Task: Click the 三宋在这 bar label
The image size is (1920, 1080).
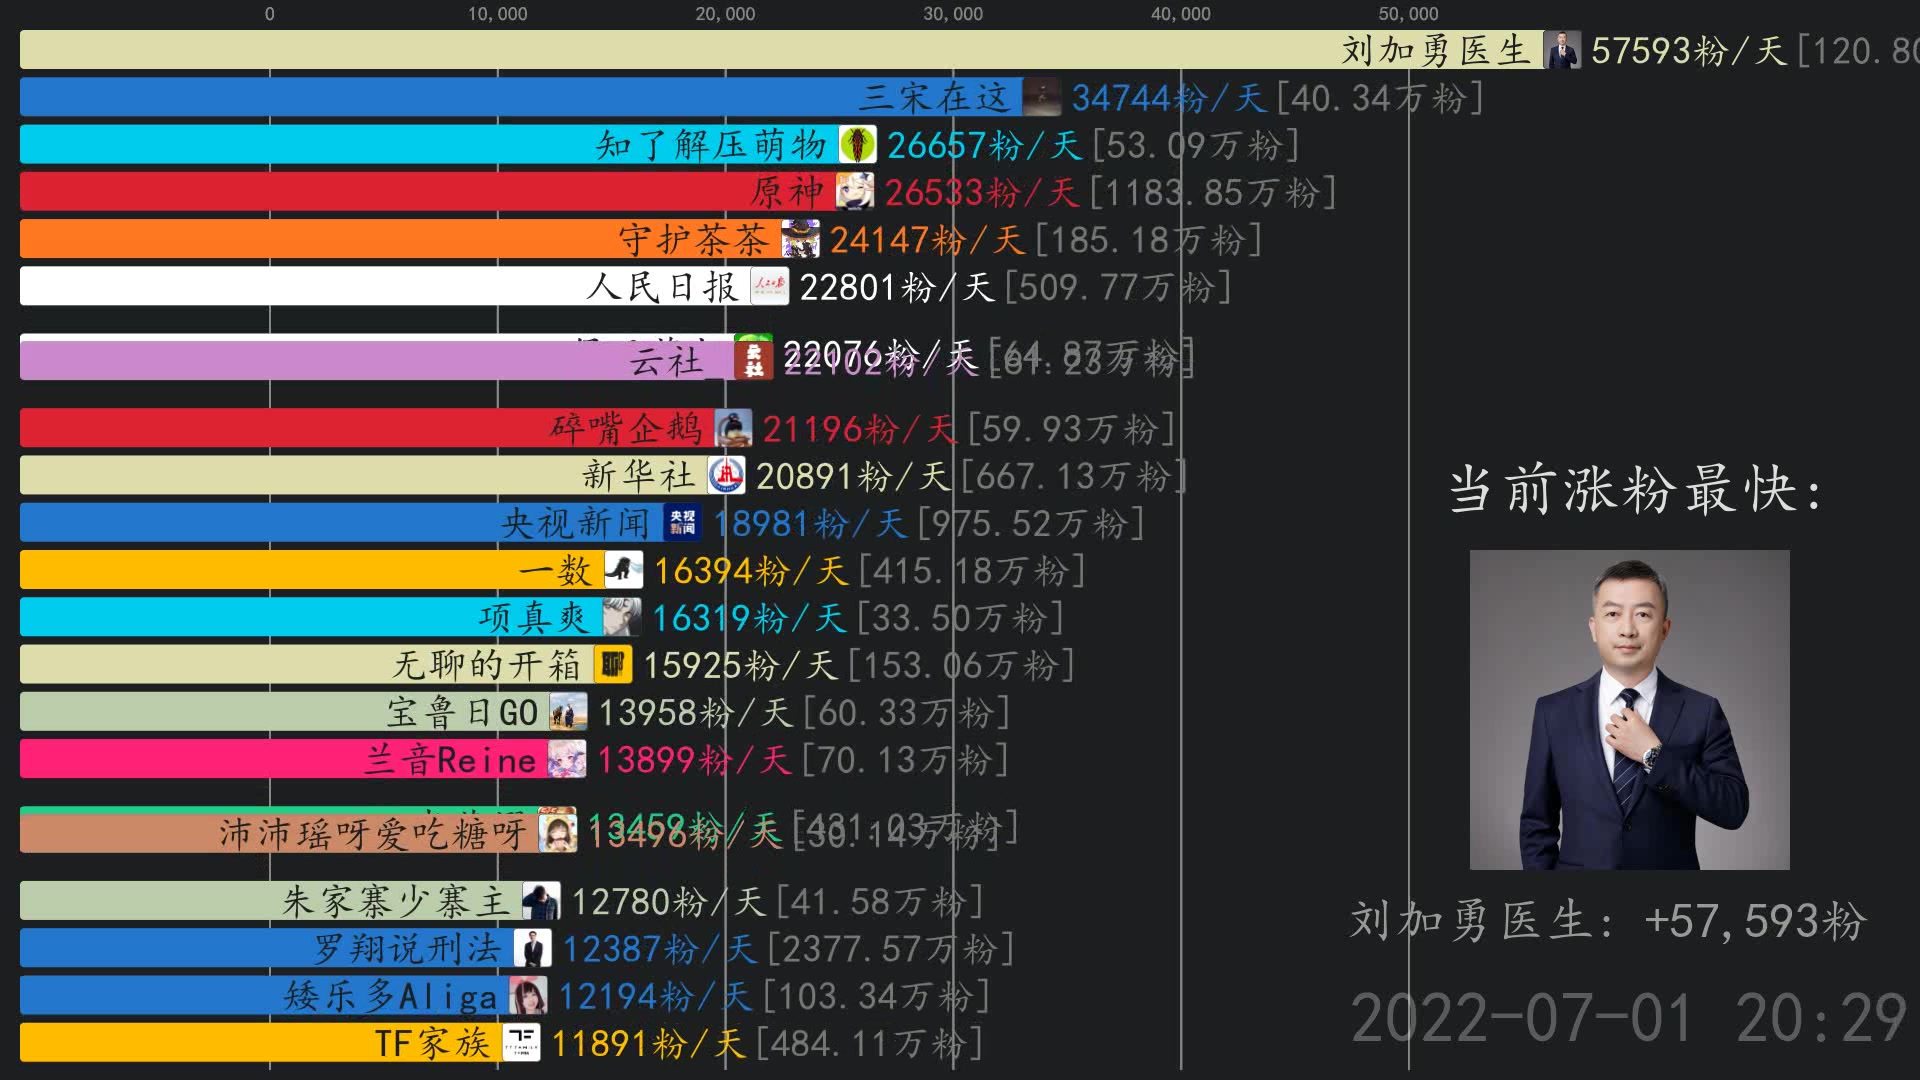Action: (935, 97)
